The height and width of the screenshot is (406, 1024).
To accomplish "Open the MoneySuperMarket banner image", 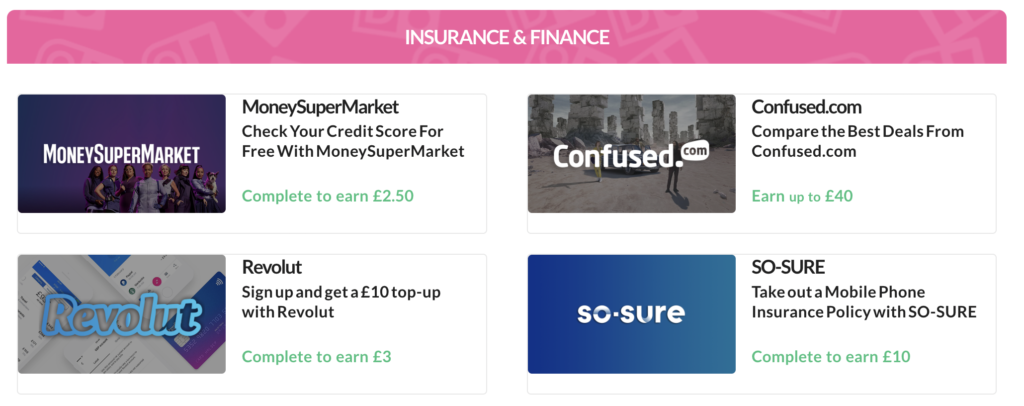I will [x=121, y=153].
